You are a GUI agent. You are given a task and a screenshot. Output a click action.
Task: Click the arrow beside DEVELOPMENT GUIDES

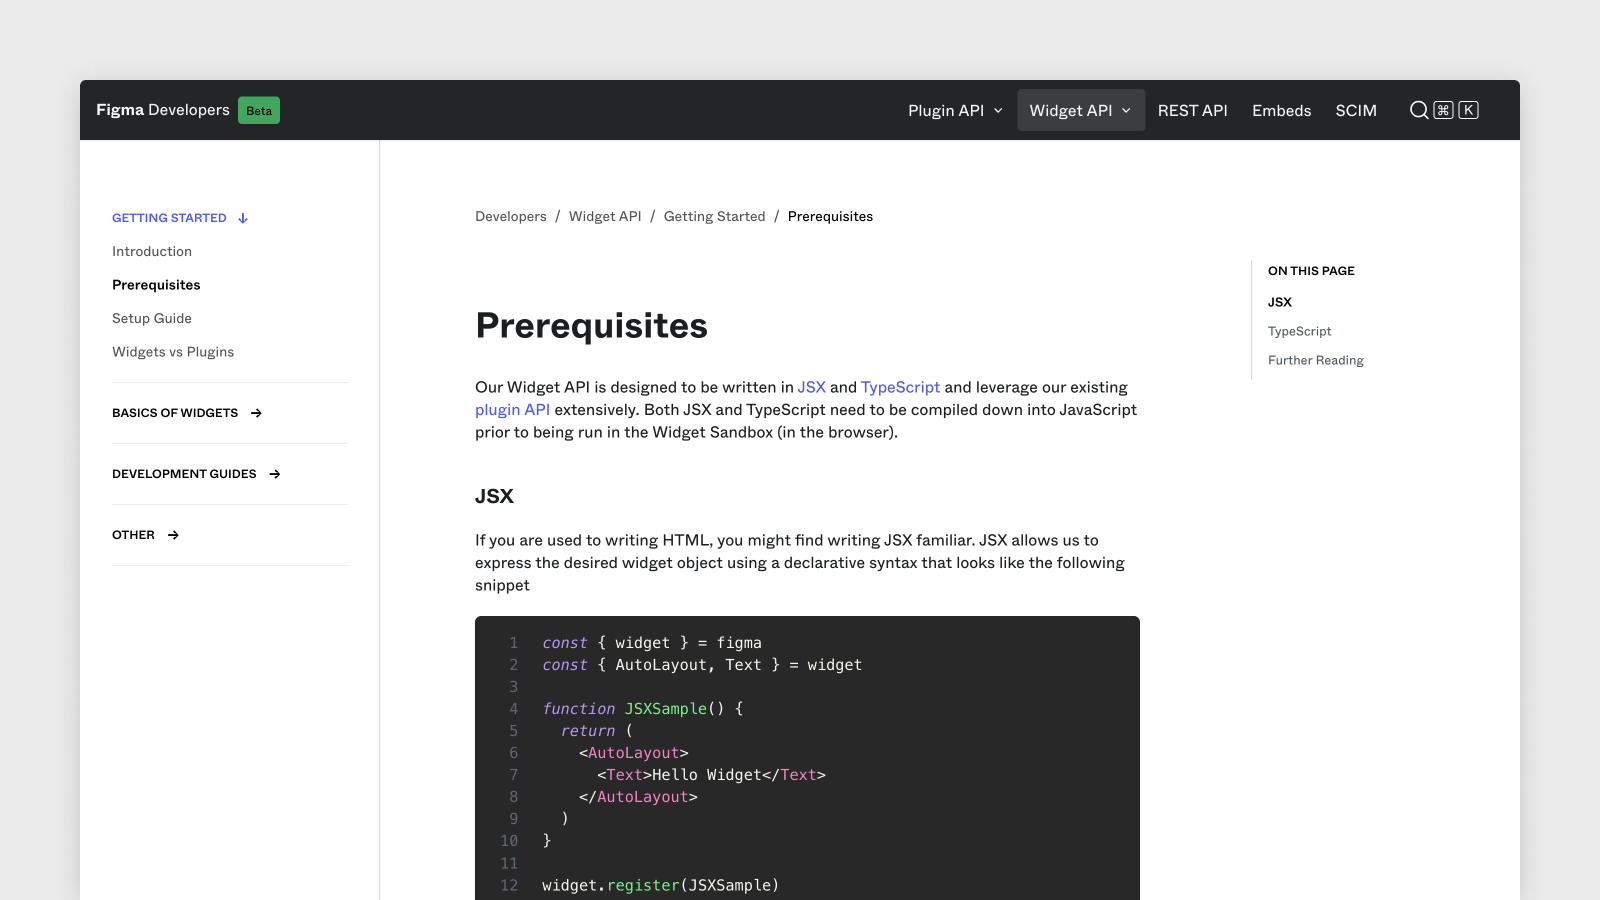click(x=274, y=474)
